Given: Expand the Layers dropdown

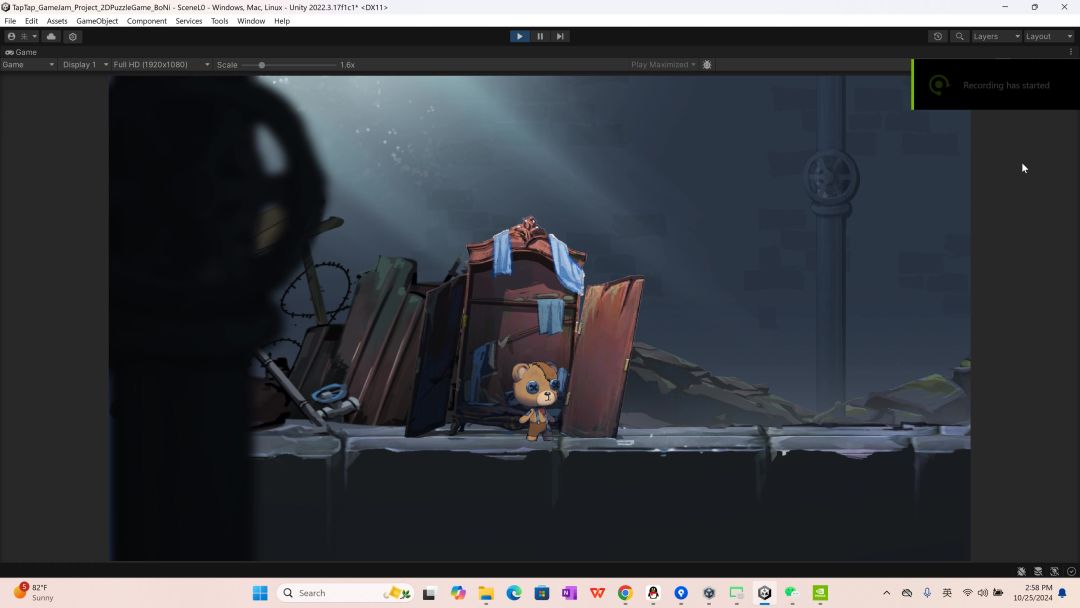Looking at the screenshot, I should (x=996, y=36).
